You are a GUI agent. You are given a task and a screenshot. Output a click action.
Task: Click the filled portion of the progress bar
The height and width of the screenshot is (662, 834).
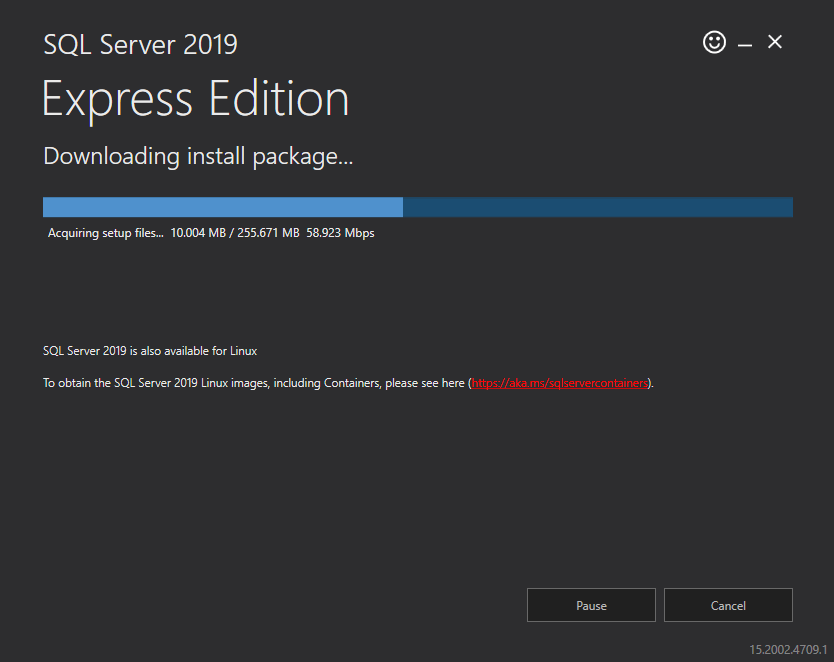pos(222,207)
